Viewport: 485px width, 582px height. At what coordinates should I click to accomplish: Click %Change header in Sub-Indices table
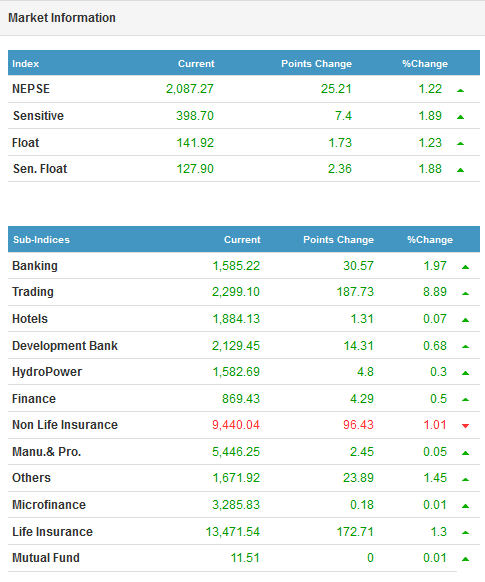[x=430, y=239]
